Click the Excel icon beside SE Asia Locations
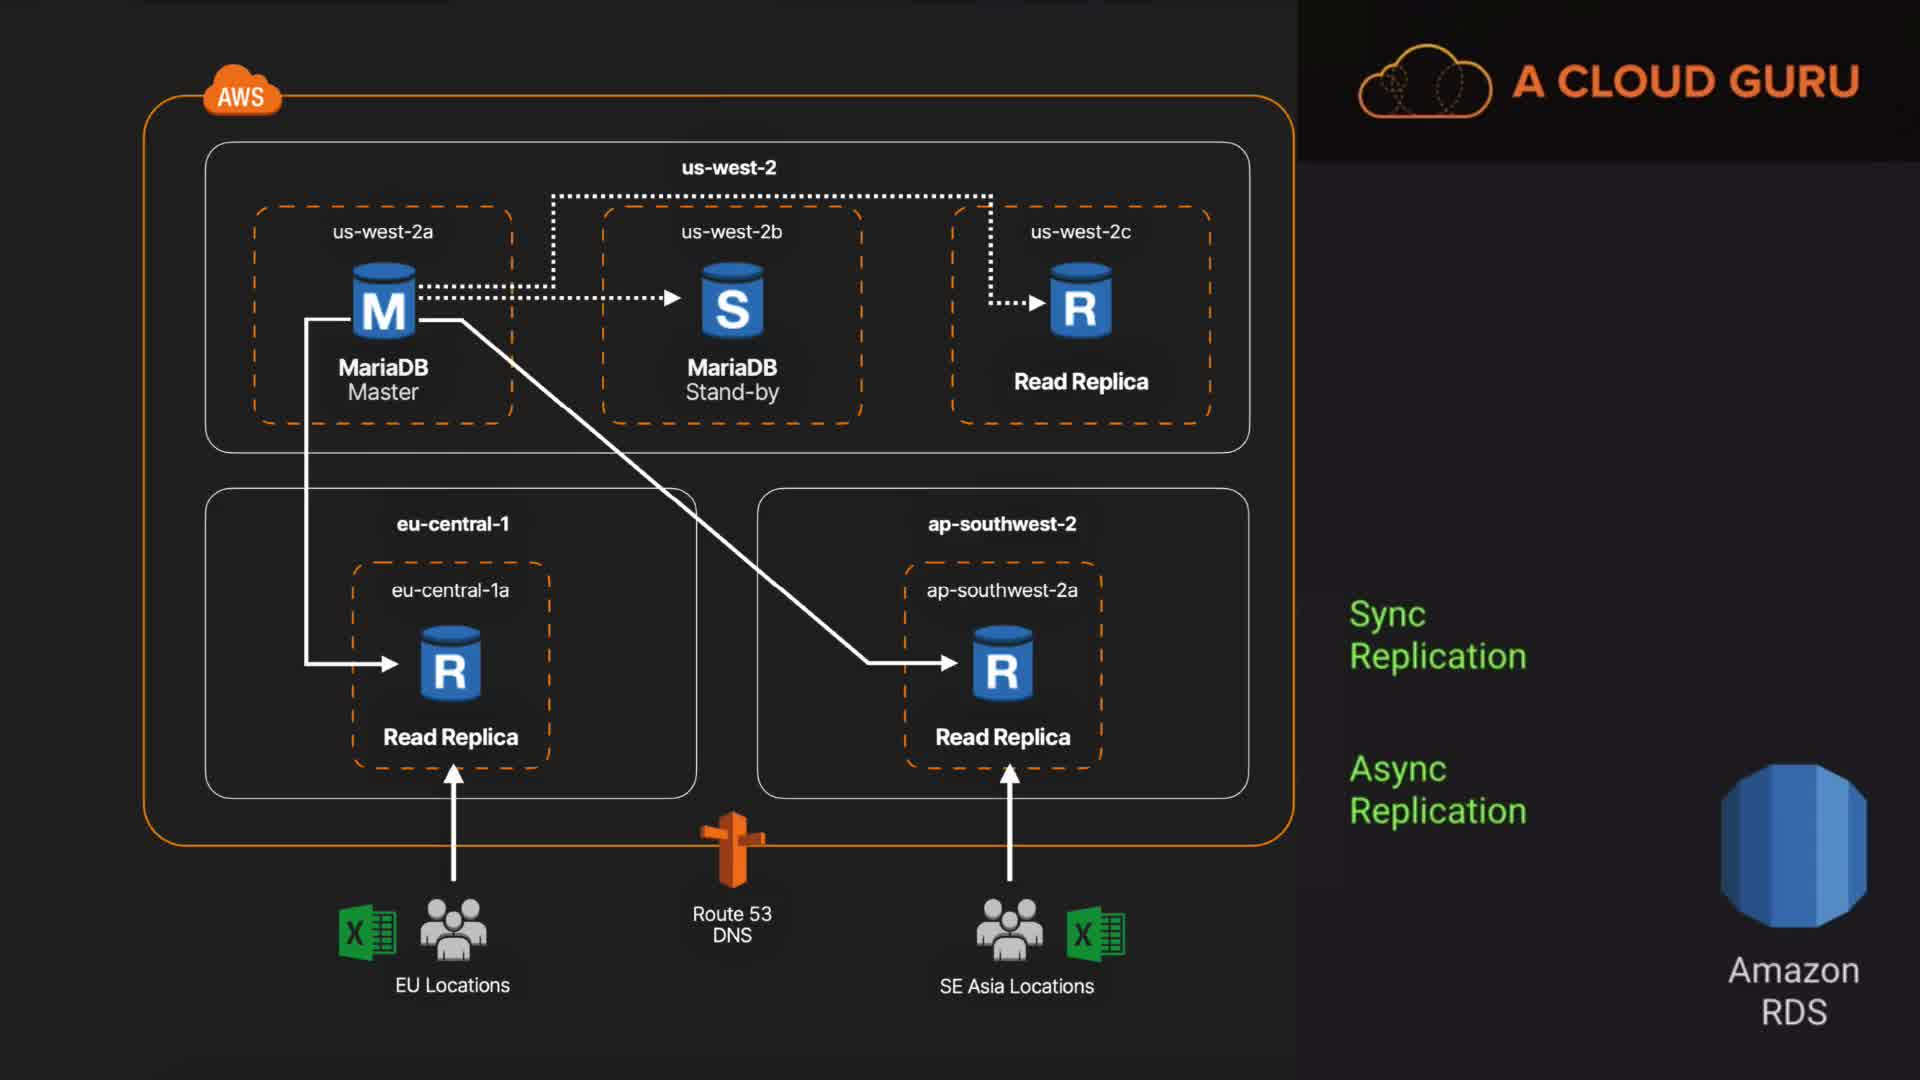This screenshot has width=1920, height=1080. click(1096, 934)
